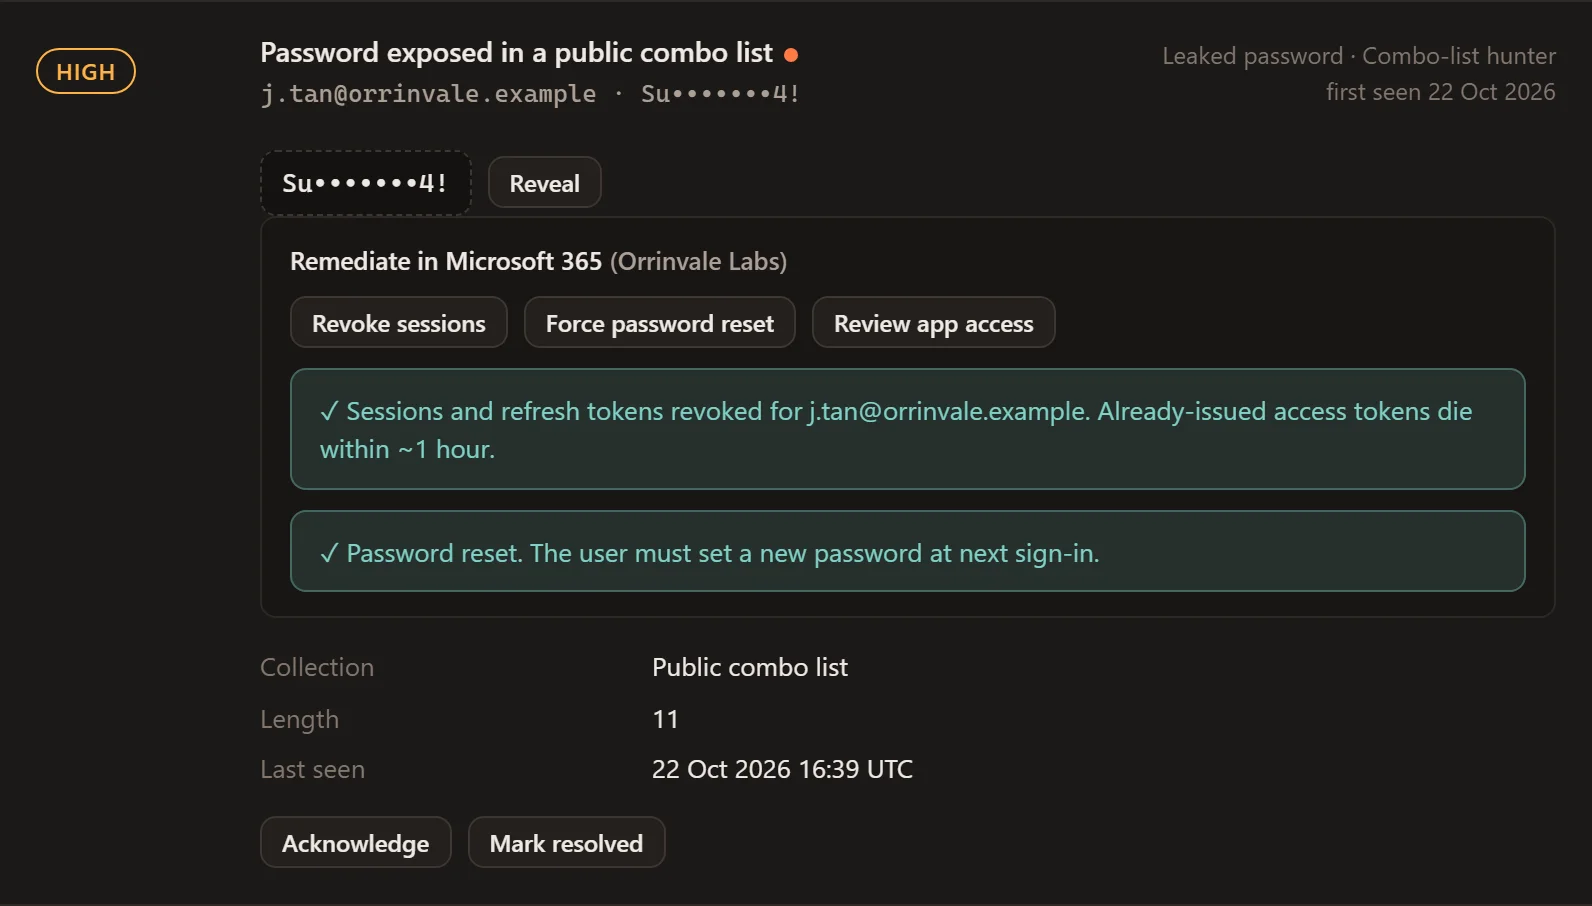1592x906 pixels.
Task: Click the 'Length' field label
Action: [299, 720]
